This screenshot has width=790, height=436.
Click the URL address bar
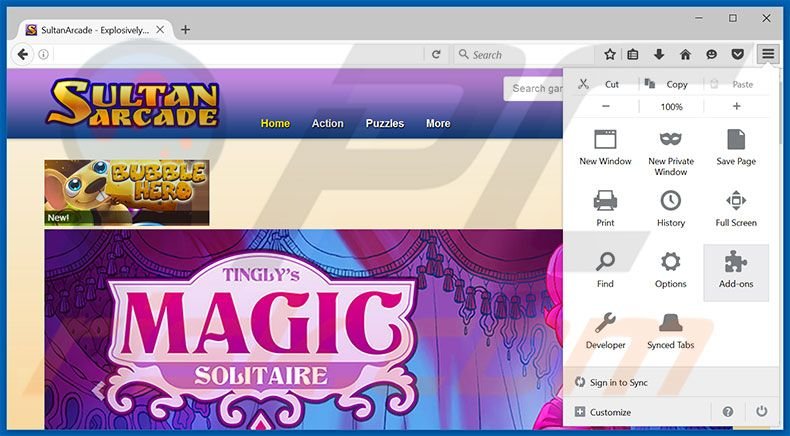click(x=237, y=54)
